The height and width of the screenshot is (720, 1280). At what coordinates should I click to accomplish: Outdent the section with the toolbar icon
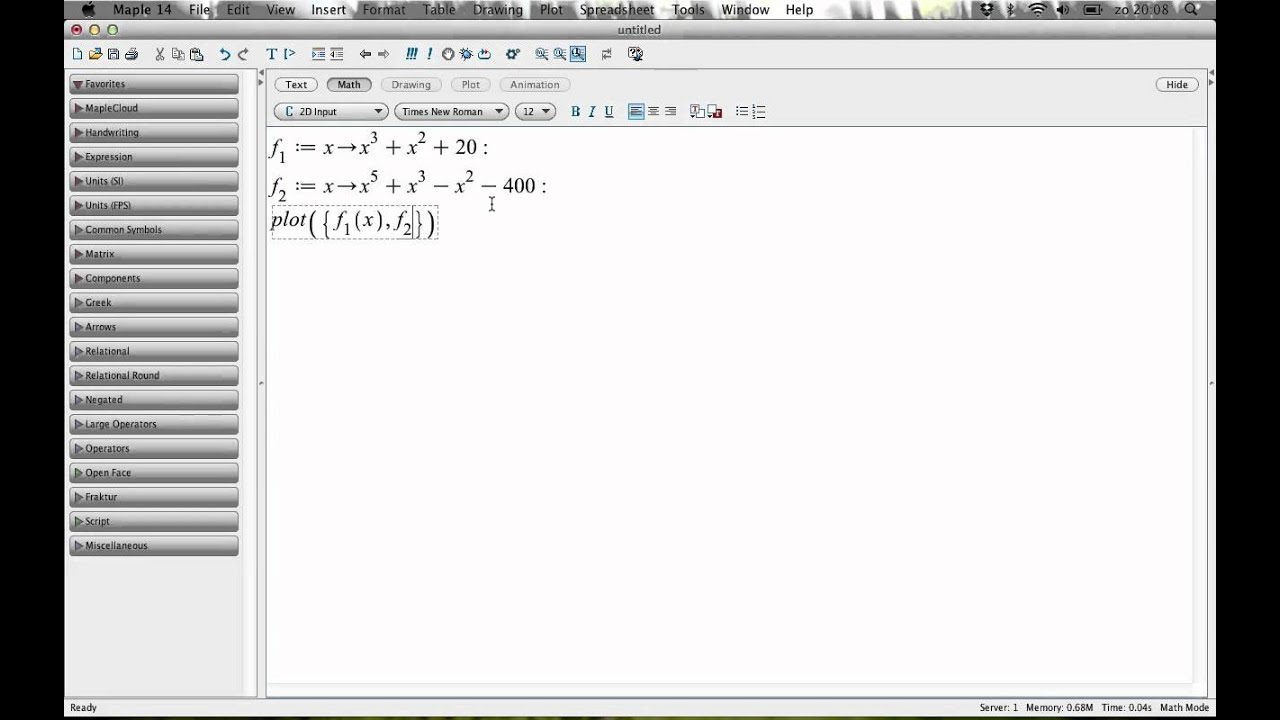337,54
